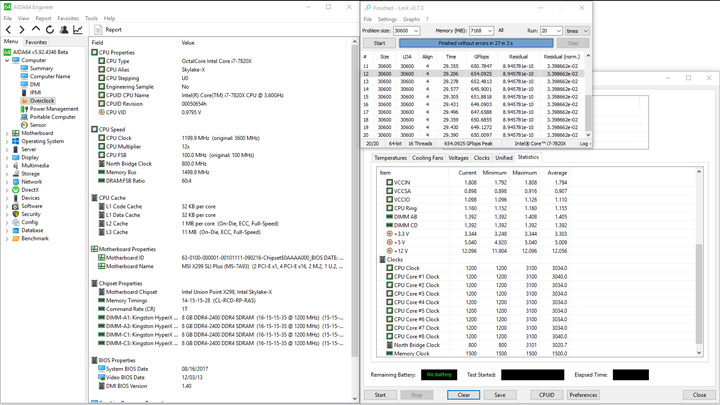Click the Up arrow icon in toolbar
This screenshot has width=720, height=405.
click(36, 30)
